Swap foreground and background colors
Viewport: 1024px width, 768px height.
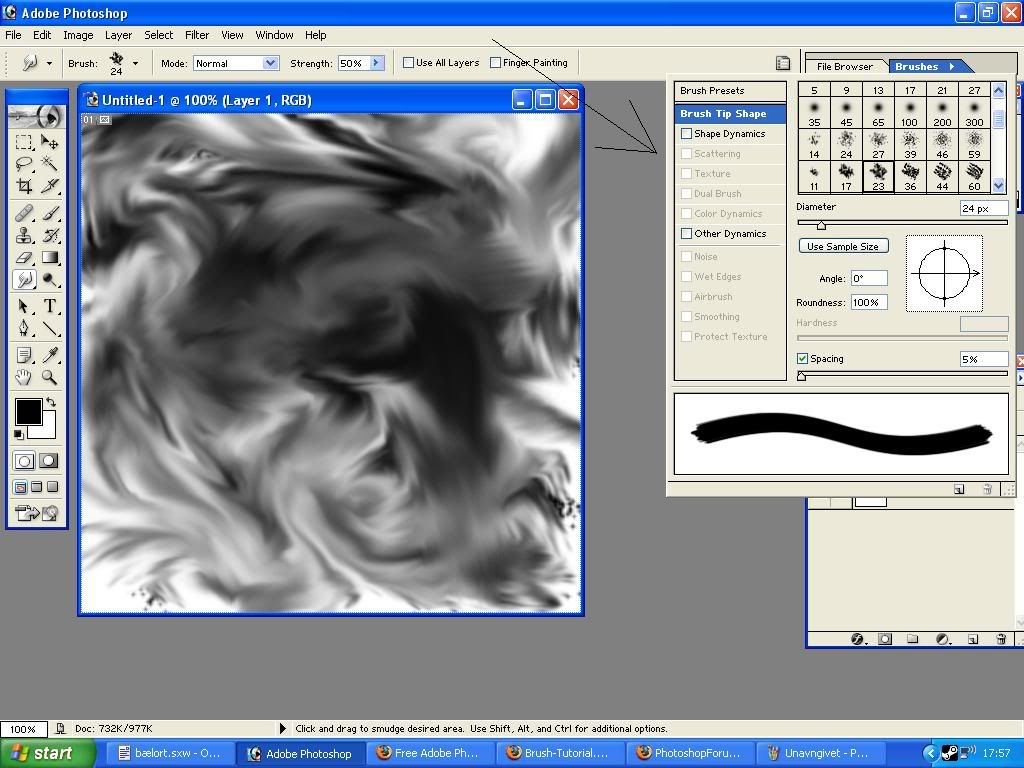click(x=51, y=403)
